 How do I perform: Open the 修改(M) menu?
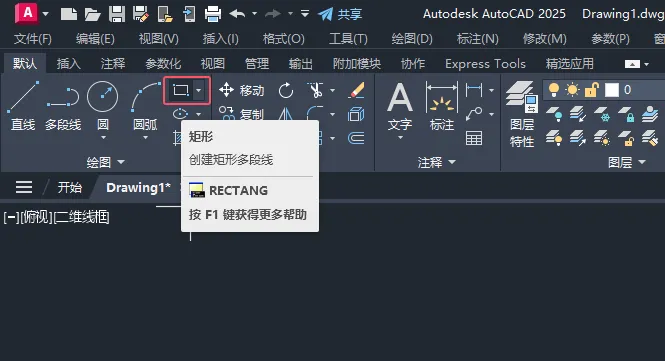545,39
